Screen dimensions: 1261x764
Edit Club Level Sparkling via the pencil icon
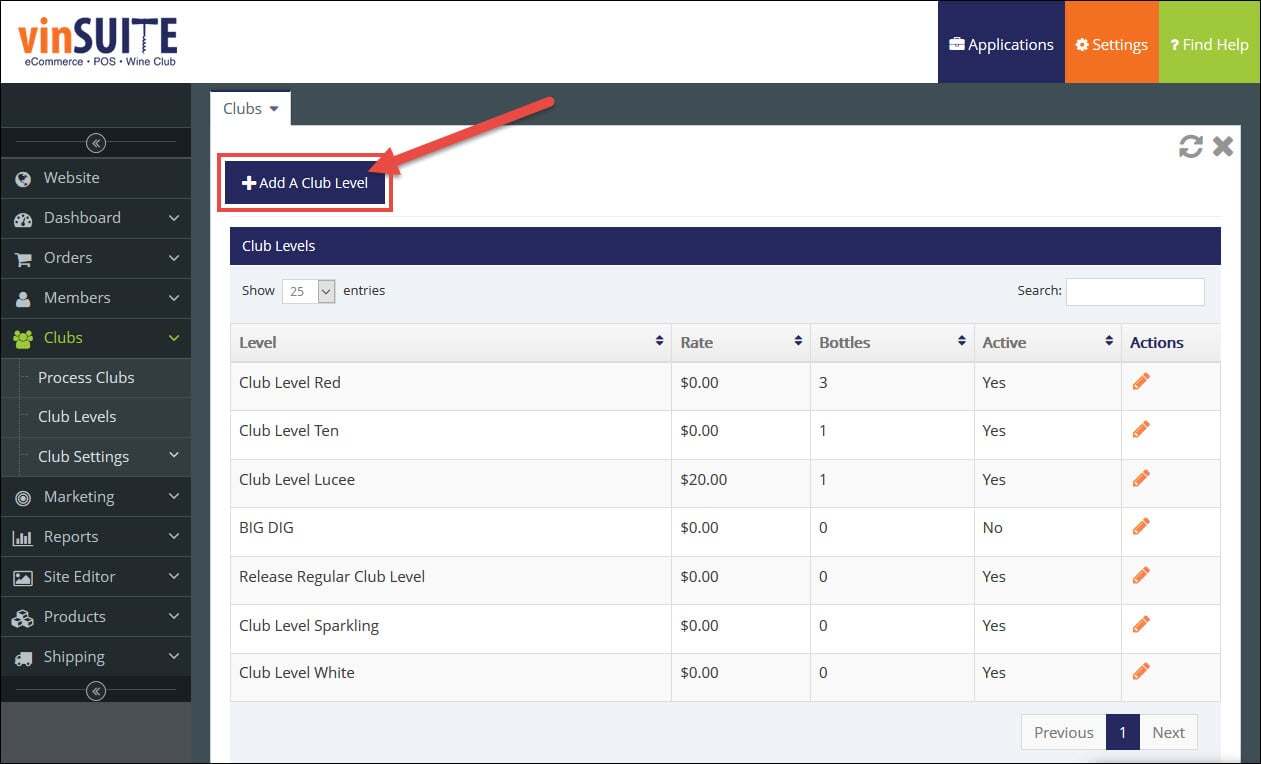tap(1141, 624)
